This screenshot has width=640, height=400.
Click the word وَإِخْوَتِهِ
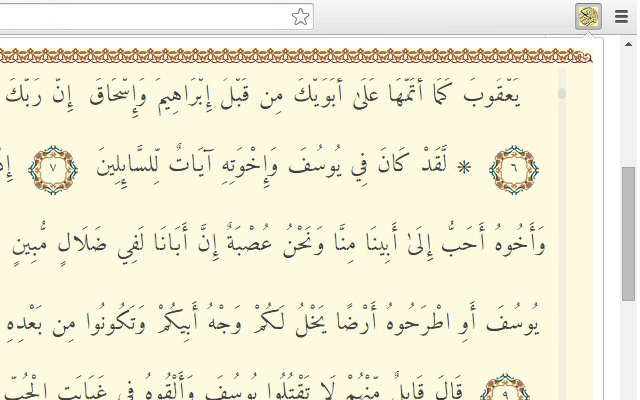click(x=250, y=168)
